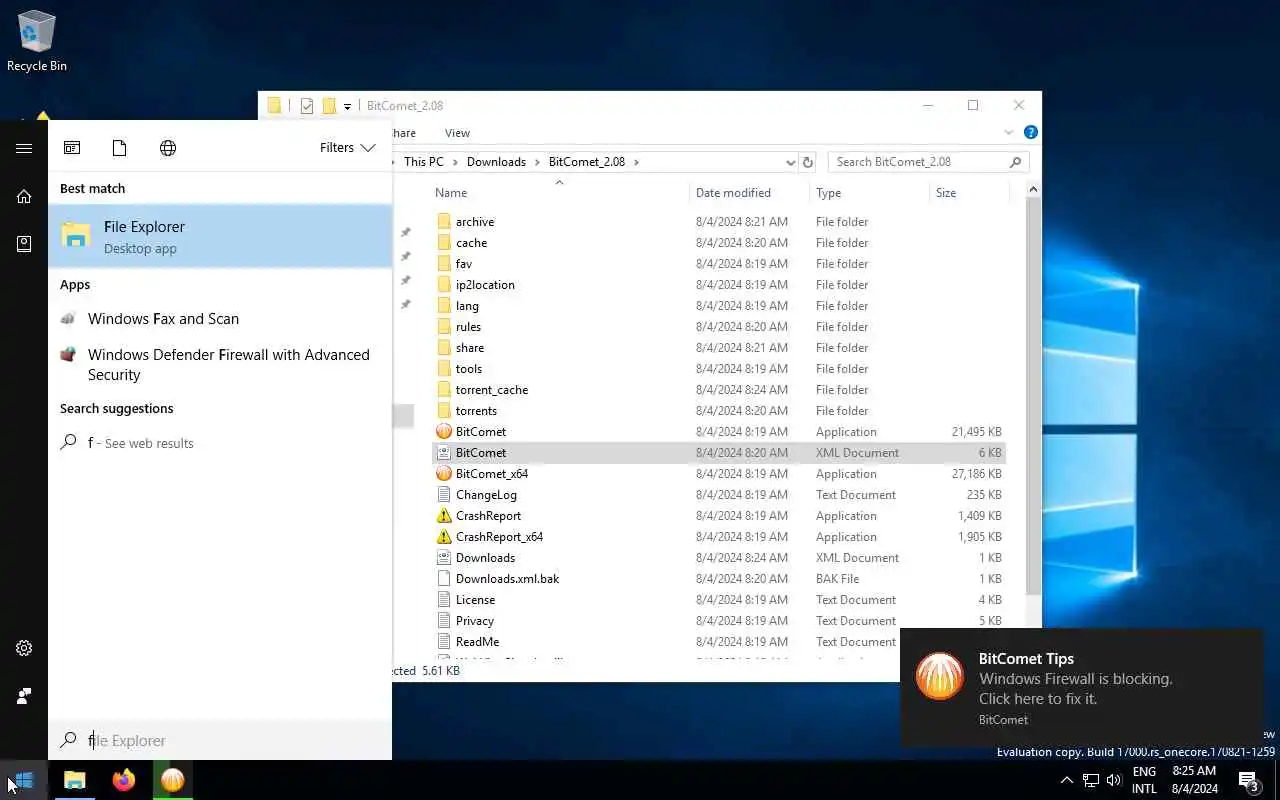This screenshot has width=1280, height=800.
Task: Filter search results by Apps icon
Action: 72,148
